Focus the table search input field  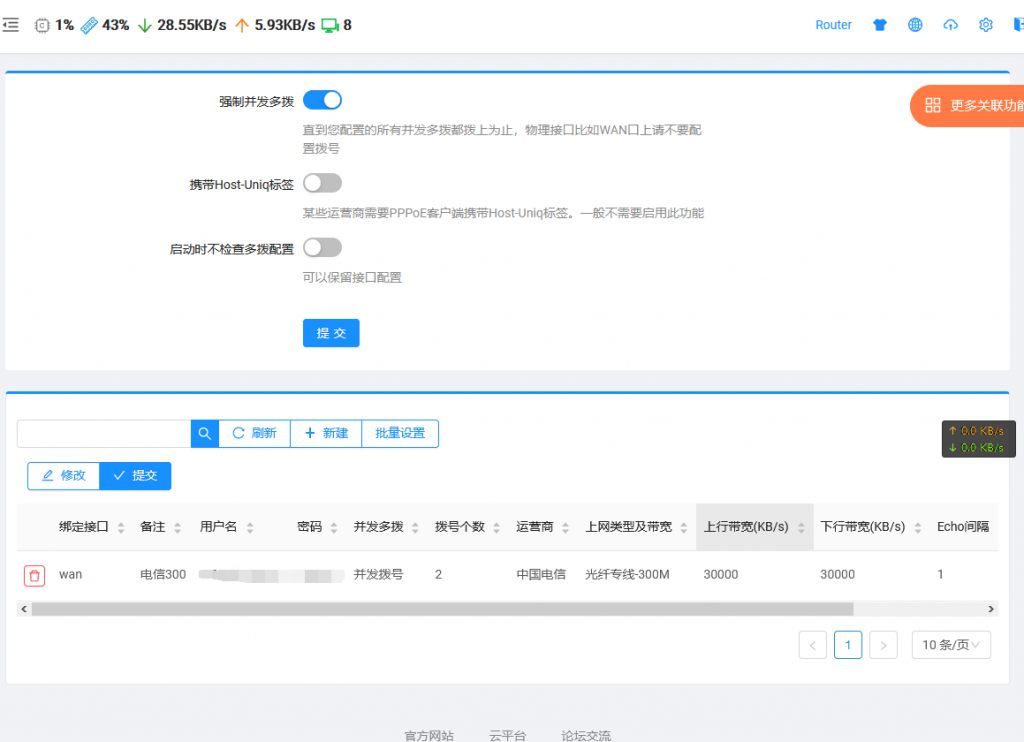104,434
